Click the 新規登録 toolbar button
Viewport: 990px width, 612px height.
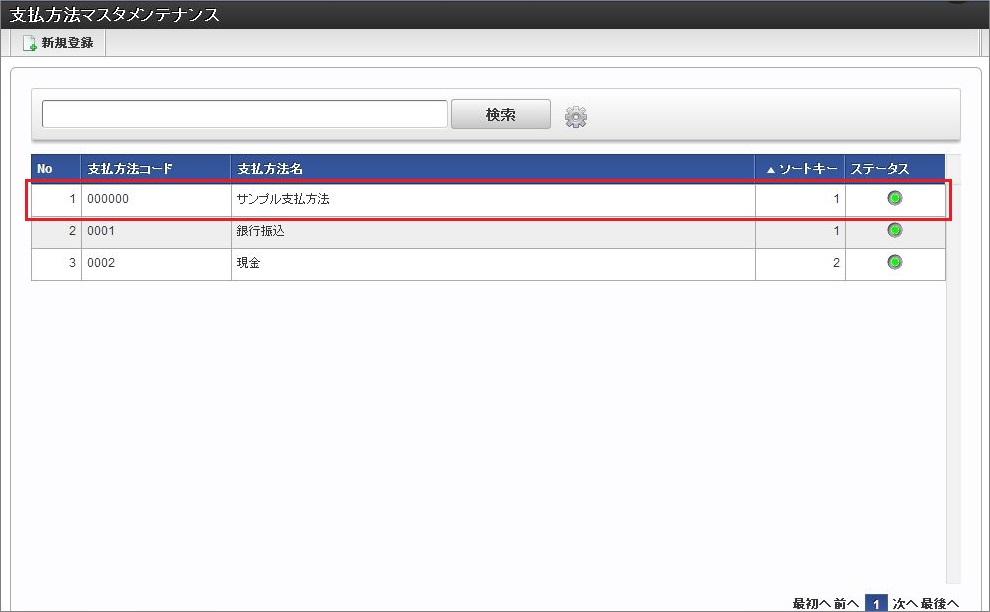tap(58, 43)
